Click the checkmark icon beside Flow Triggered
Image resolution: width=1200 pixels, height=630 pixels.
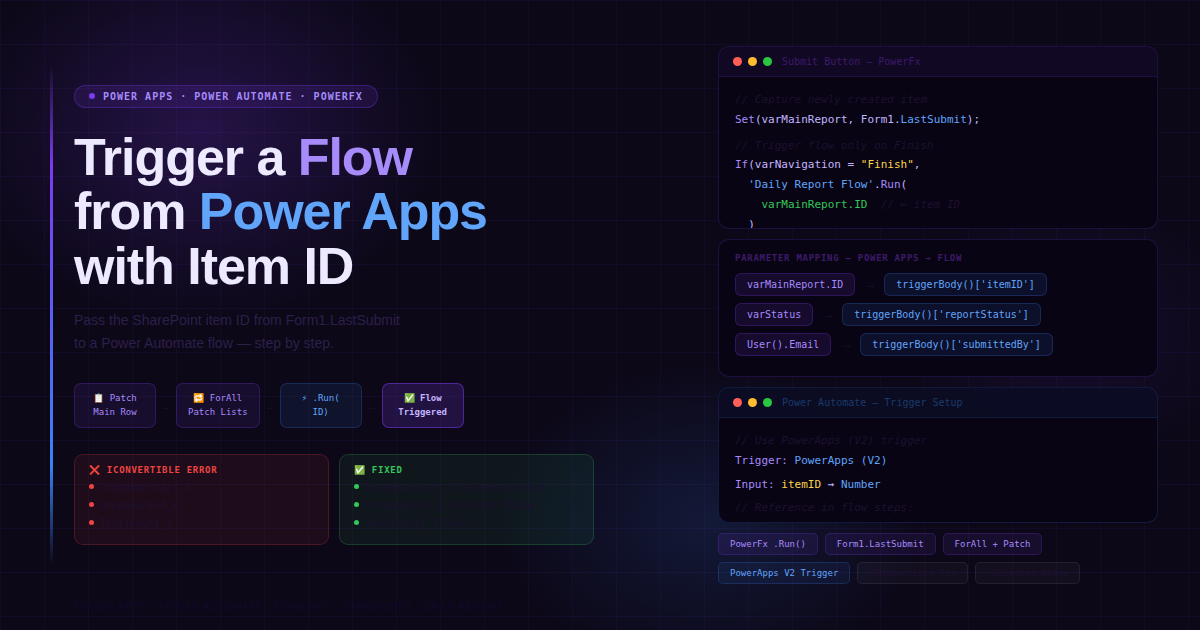(409, 397)
